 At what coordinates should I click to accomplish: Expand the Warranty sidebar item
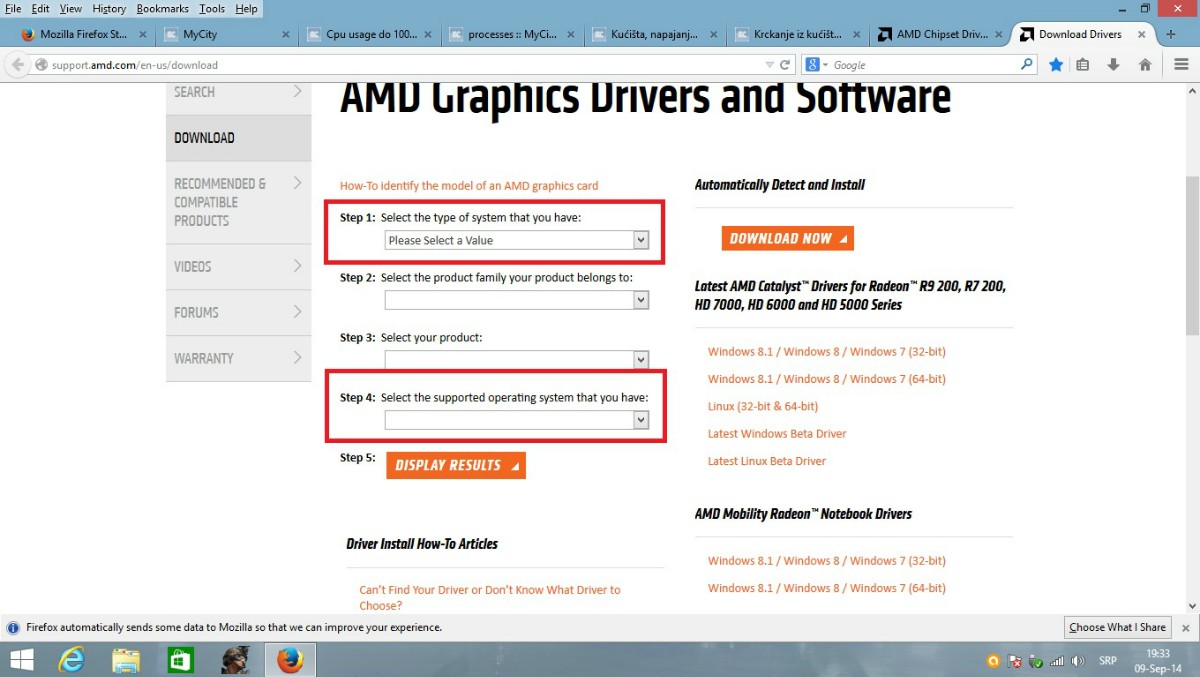pyautogui.click(x=238, y=358)
